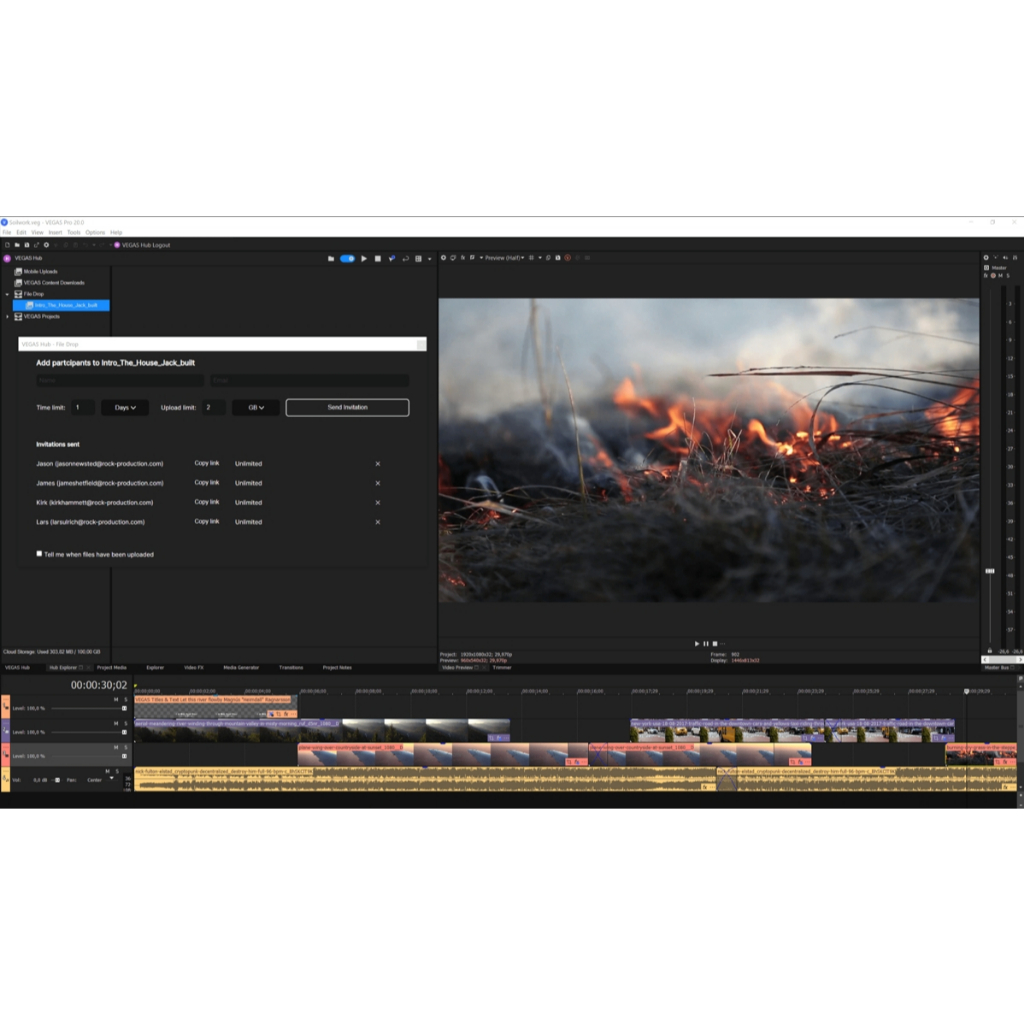This screenshot has width=1024, height=1024.
Task: Click audio track Vol slider handle
Action: (x=57, y=780)
